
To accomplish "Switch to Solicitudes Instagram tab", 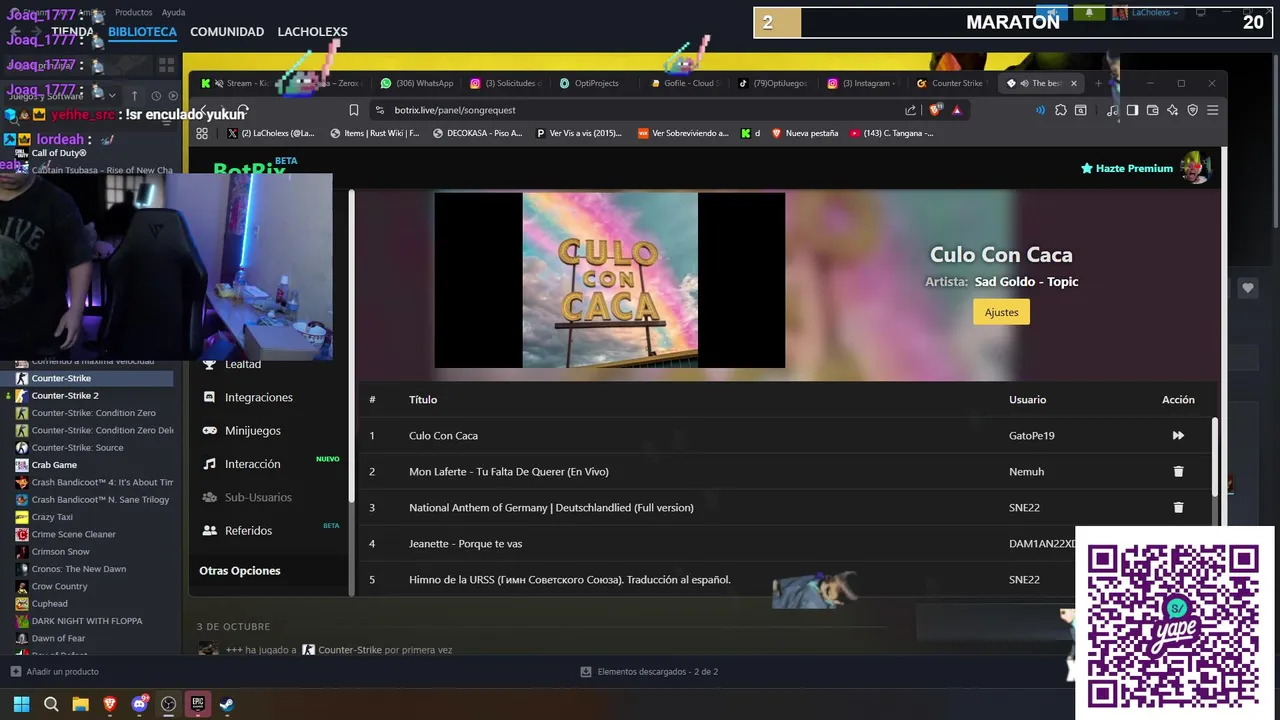I will [x=507, y=83].
